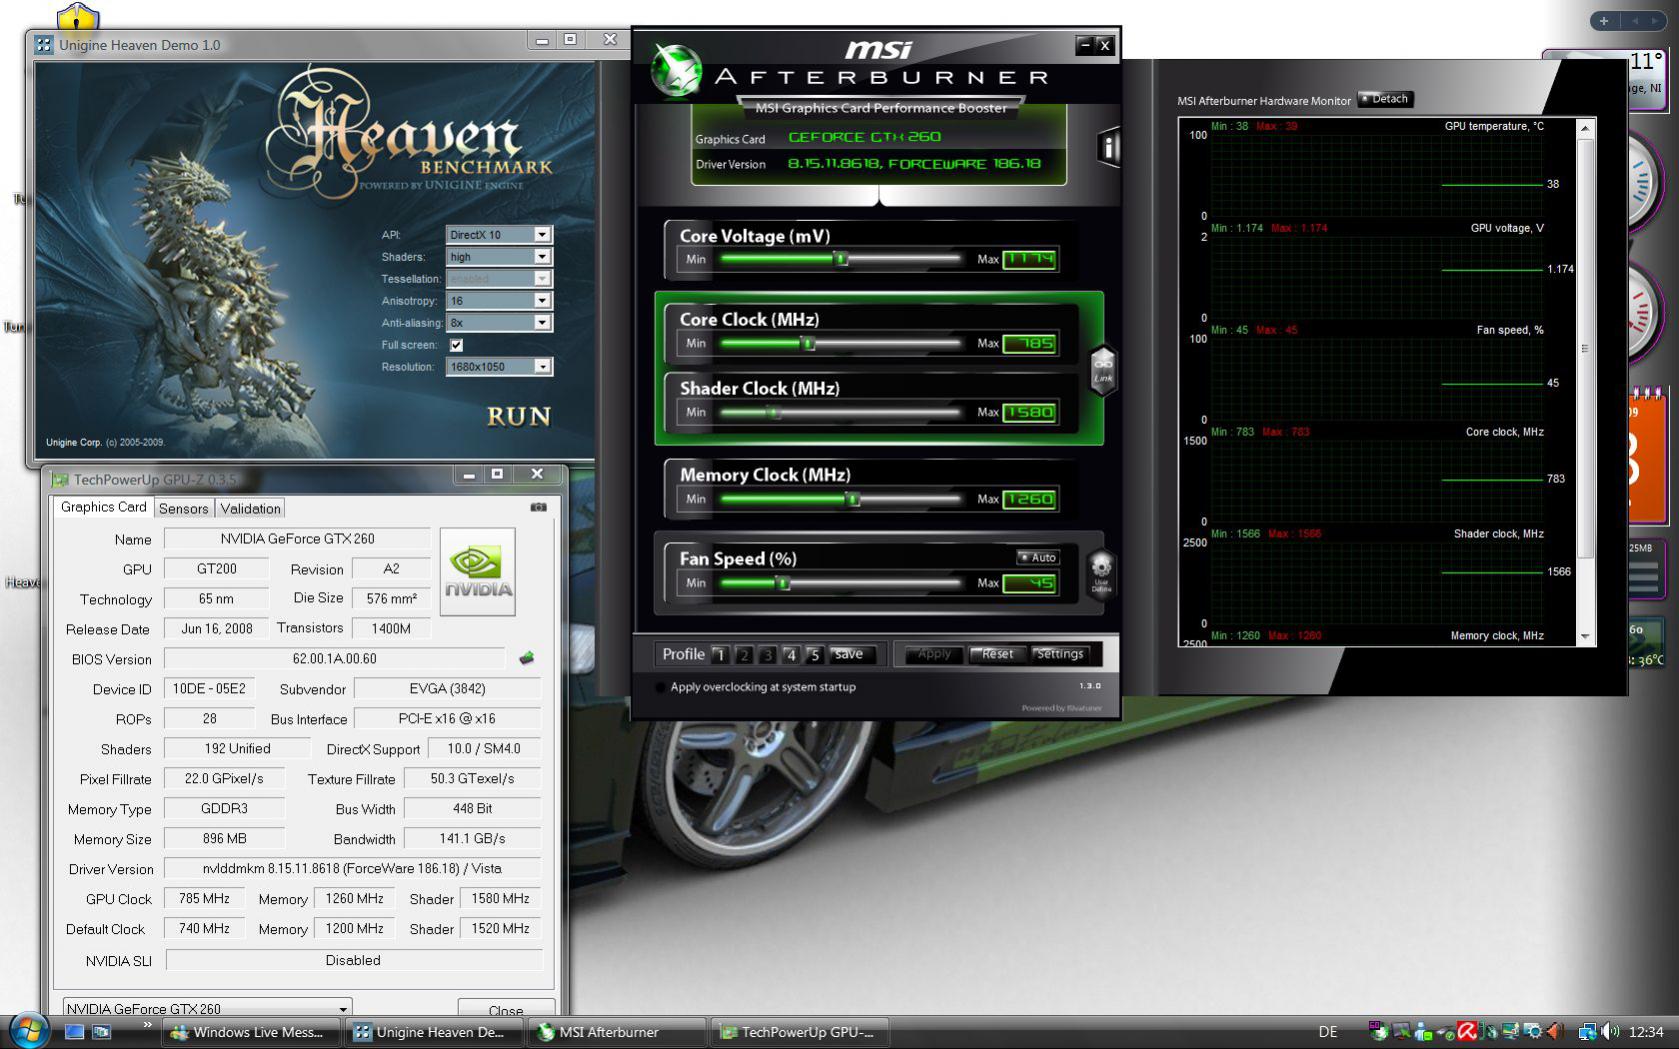Detach the Afterburner Hardware Monitor
The image size is (1679, 1049).
1384,99
